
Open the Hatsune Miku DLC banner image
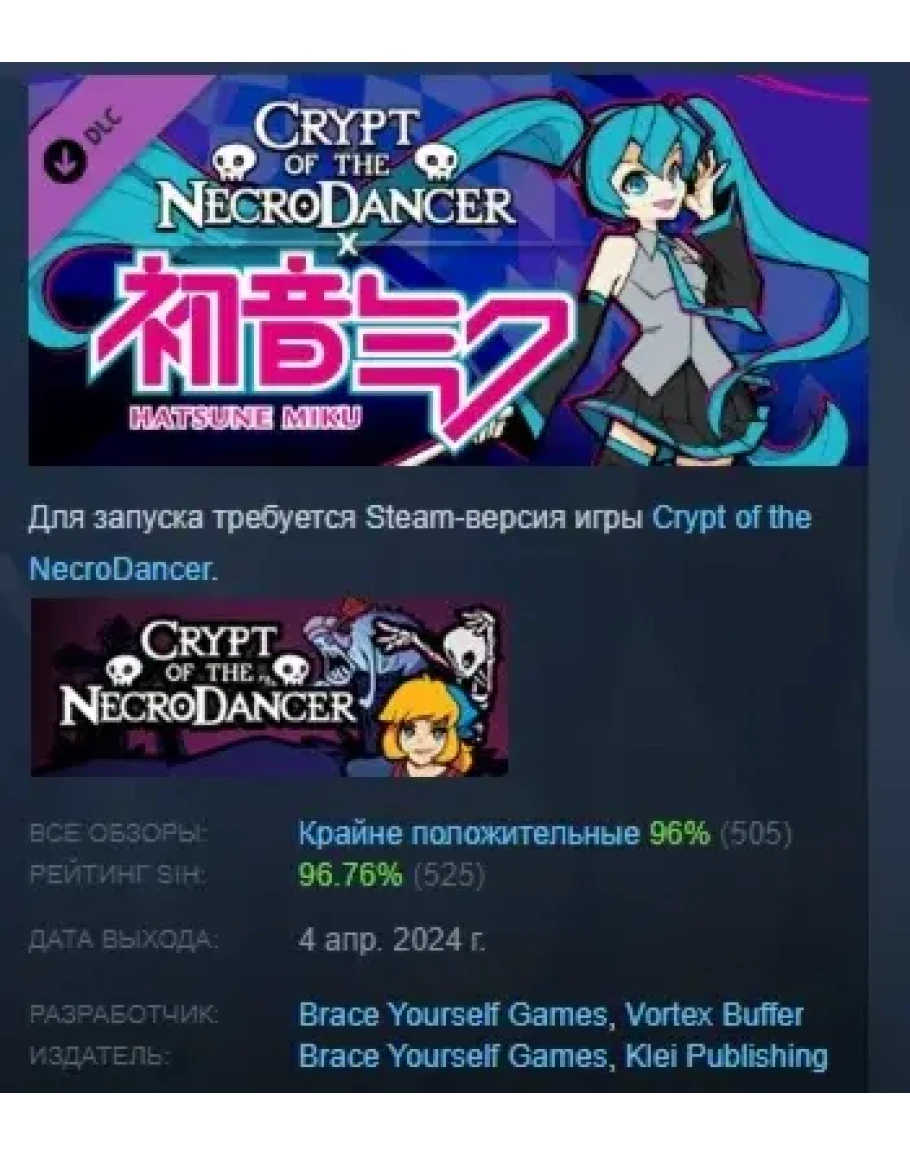[x=448, y=270]
